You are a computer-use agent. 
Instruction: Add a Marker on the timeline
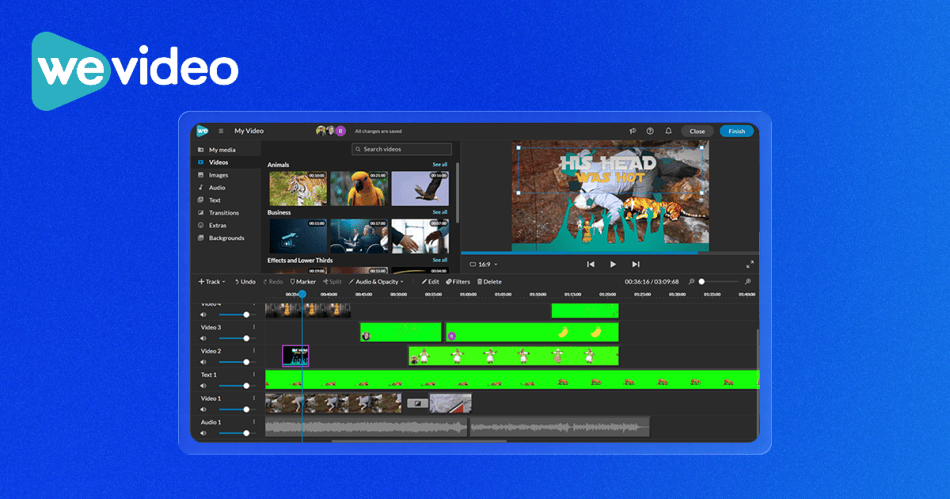(303, 282)
